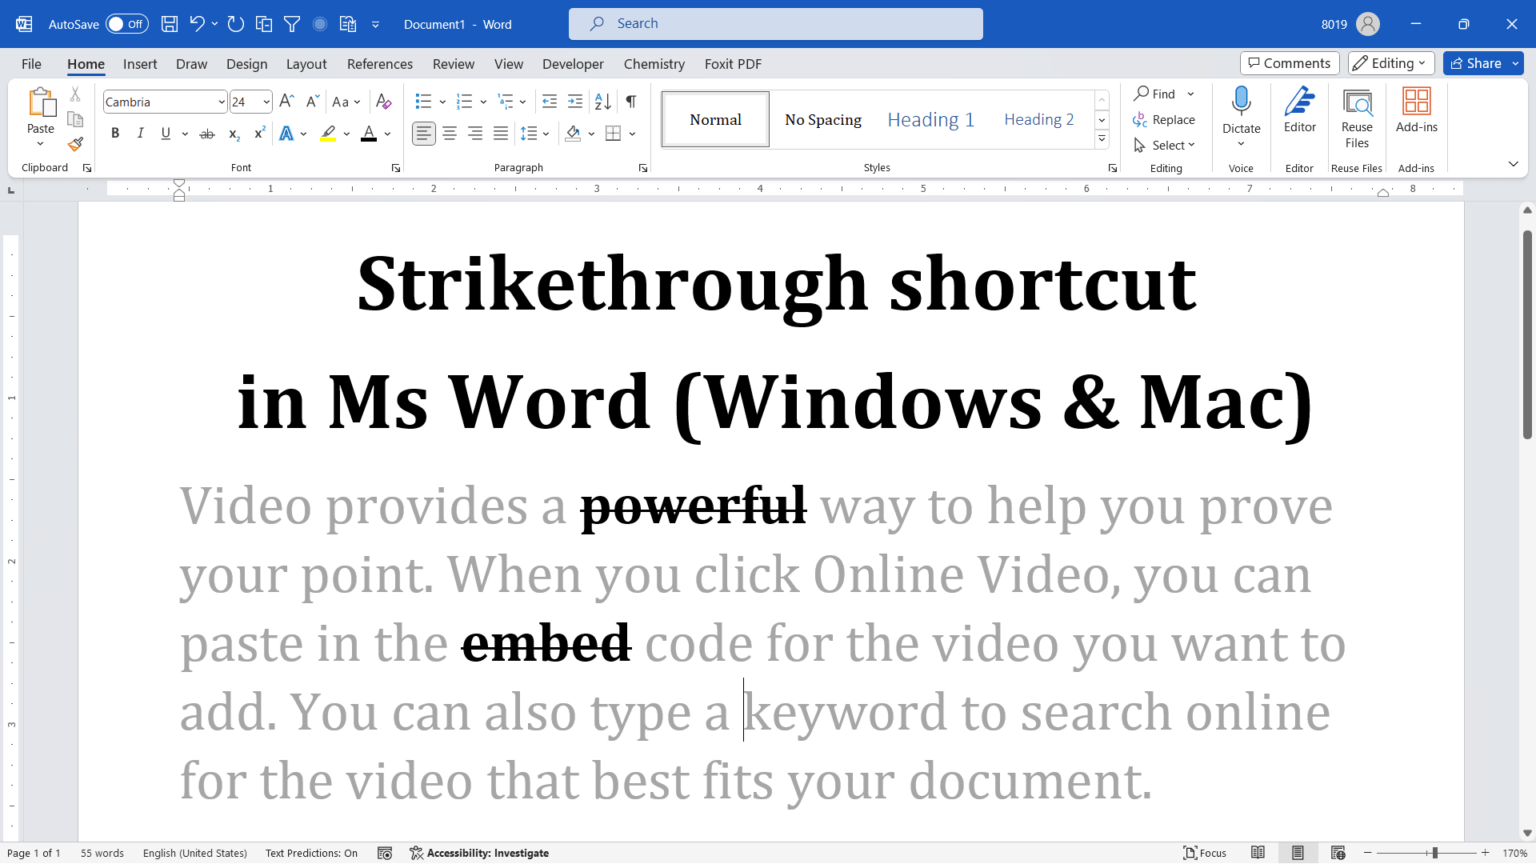
Task: Start Dictate from the Voice group
Action: [x=1241, y=110]
